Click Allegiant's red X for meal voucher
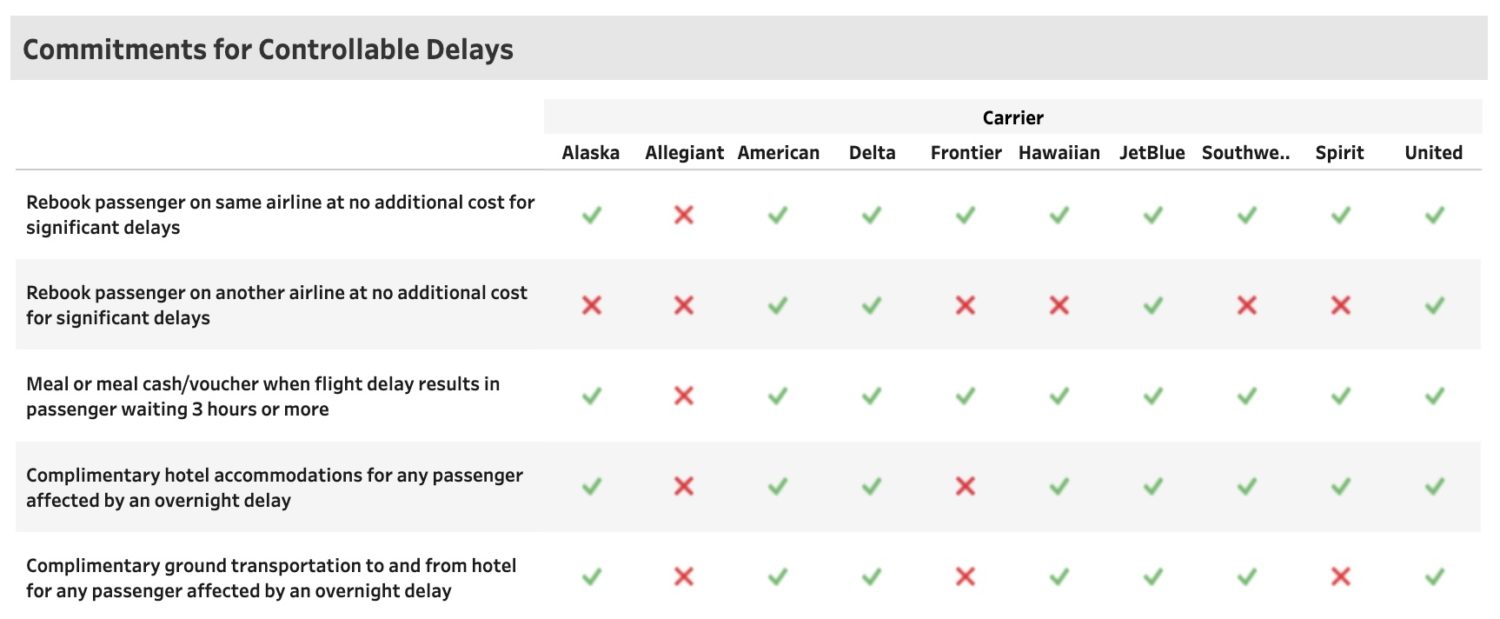Screen dimensions: 1500x619 click(684, 396)
